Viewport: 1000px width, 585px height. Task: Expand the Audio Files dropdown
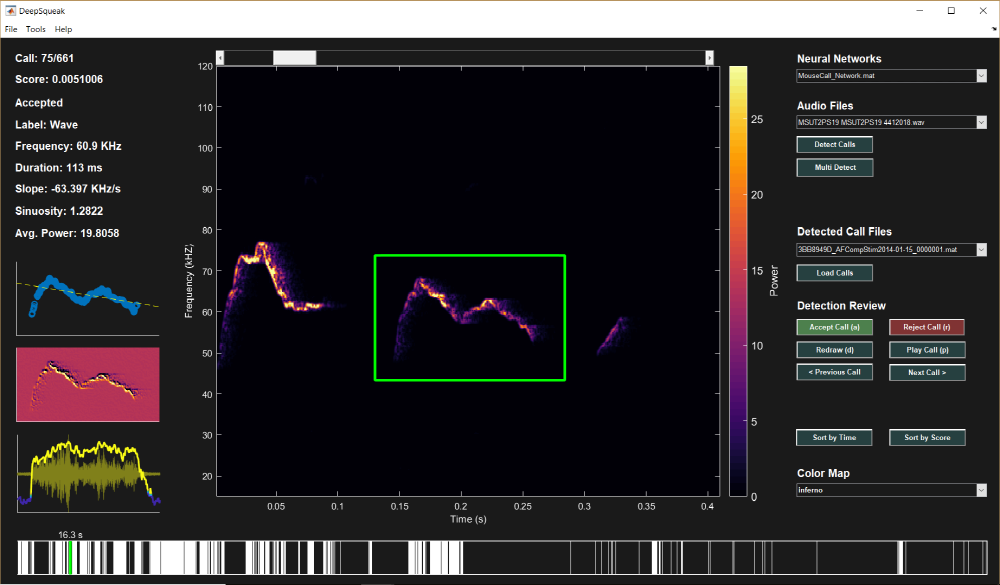coord(981,122)
